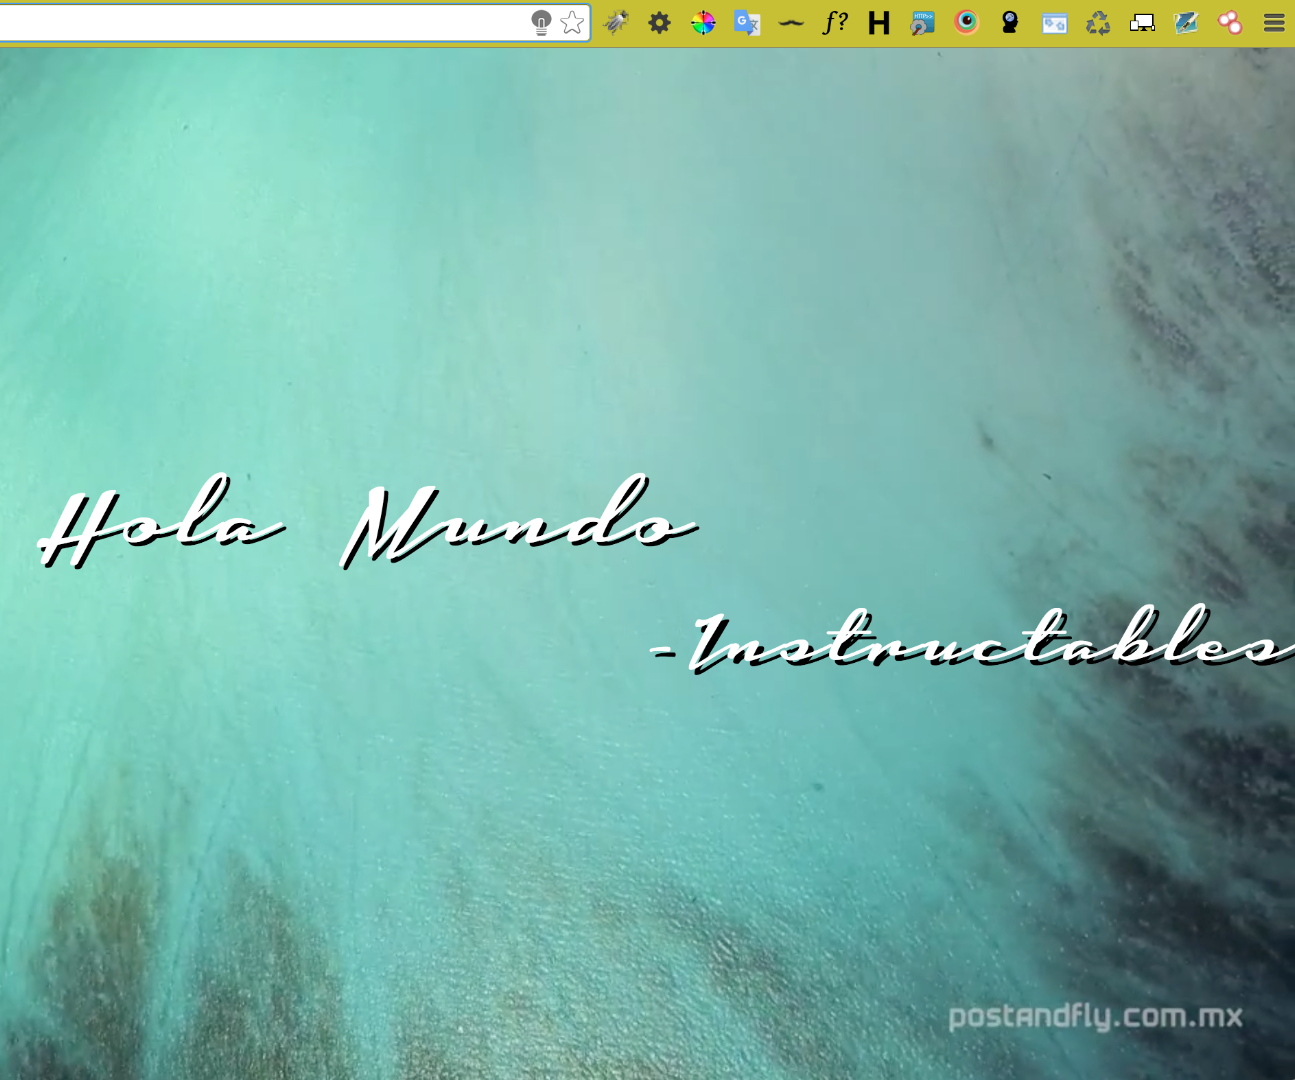This screenshot has width=1295, height=1080.
Task: Click the postandfly.com.mx watermark
Action: click(1095, 1016)
